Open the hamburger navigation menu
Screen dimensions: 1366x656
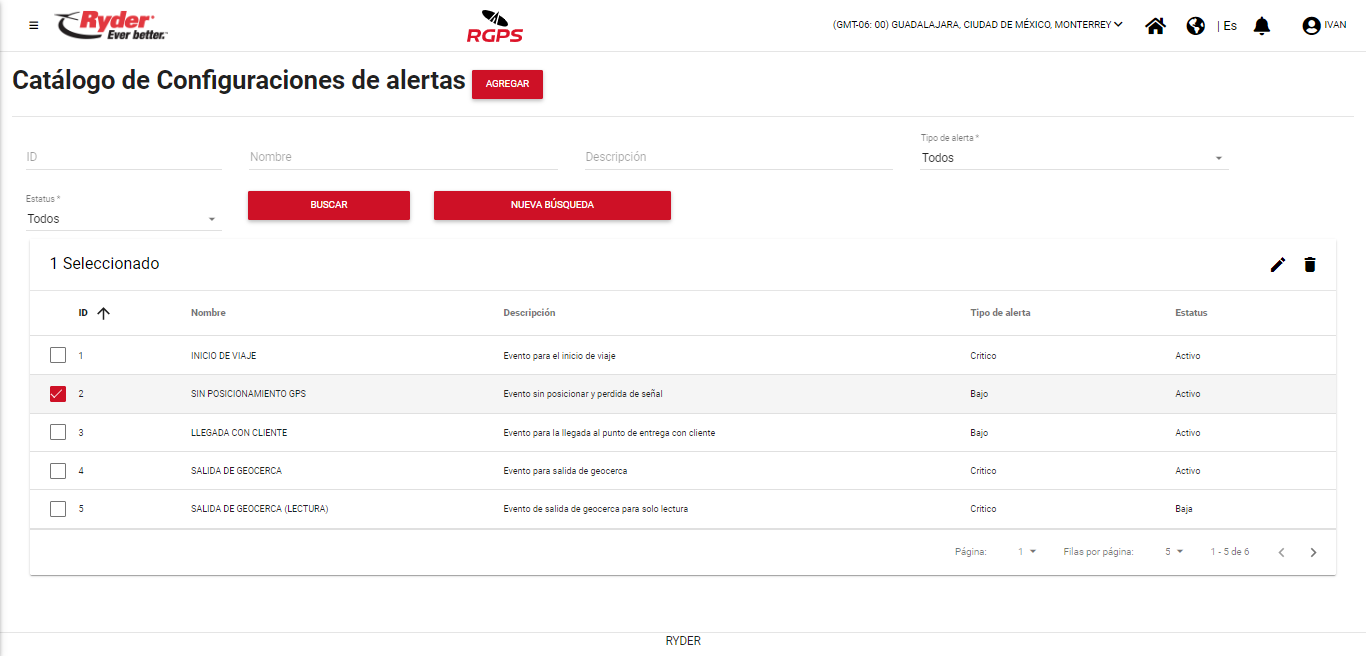click(34, 26)
